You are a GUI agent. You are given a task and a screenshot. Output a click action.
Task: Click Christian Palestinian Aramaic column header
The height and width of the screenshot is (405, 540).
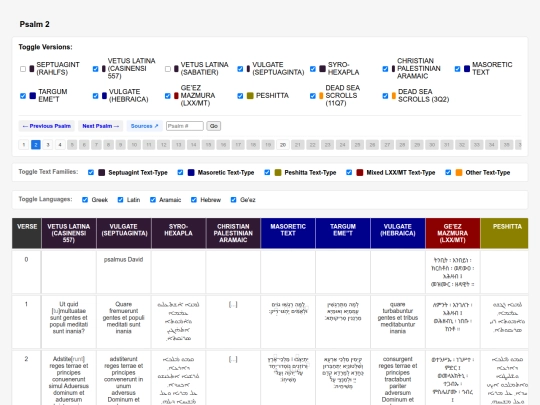click(233, 233)
